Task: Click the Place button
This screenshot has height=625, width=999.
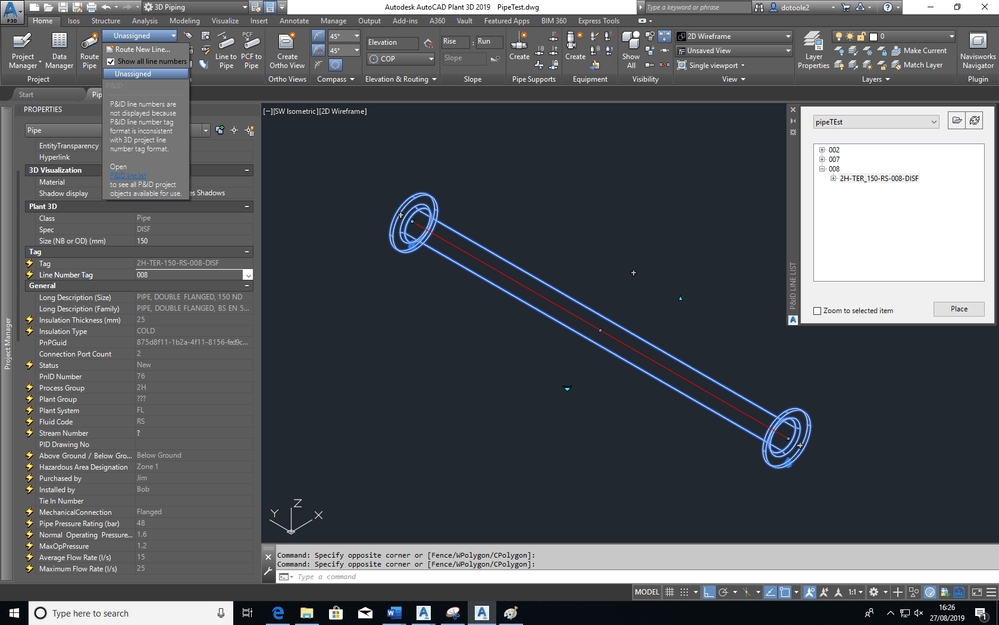Action: pyautogui.click(x=958, y=309)
